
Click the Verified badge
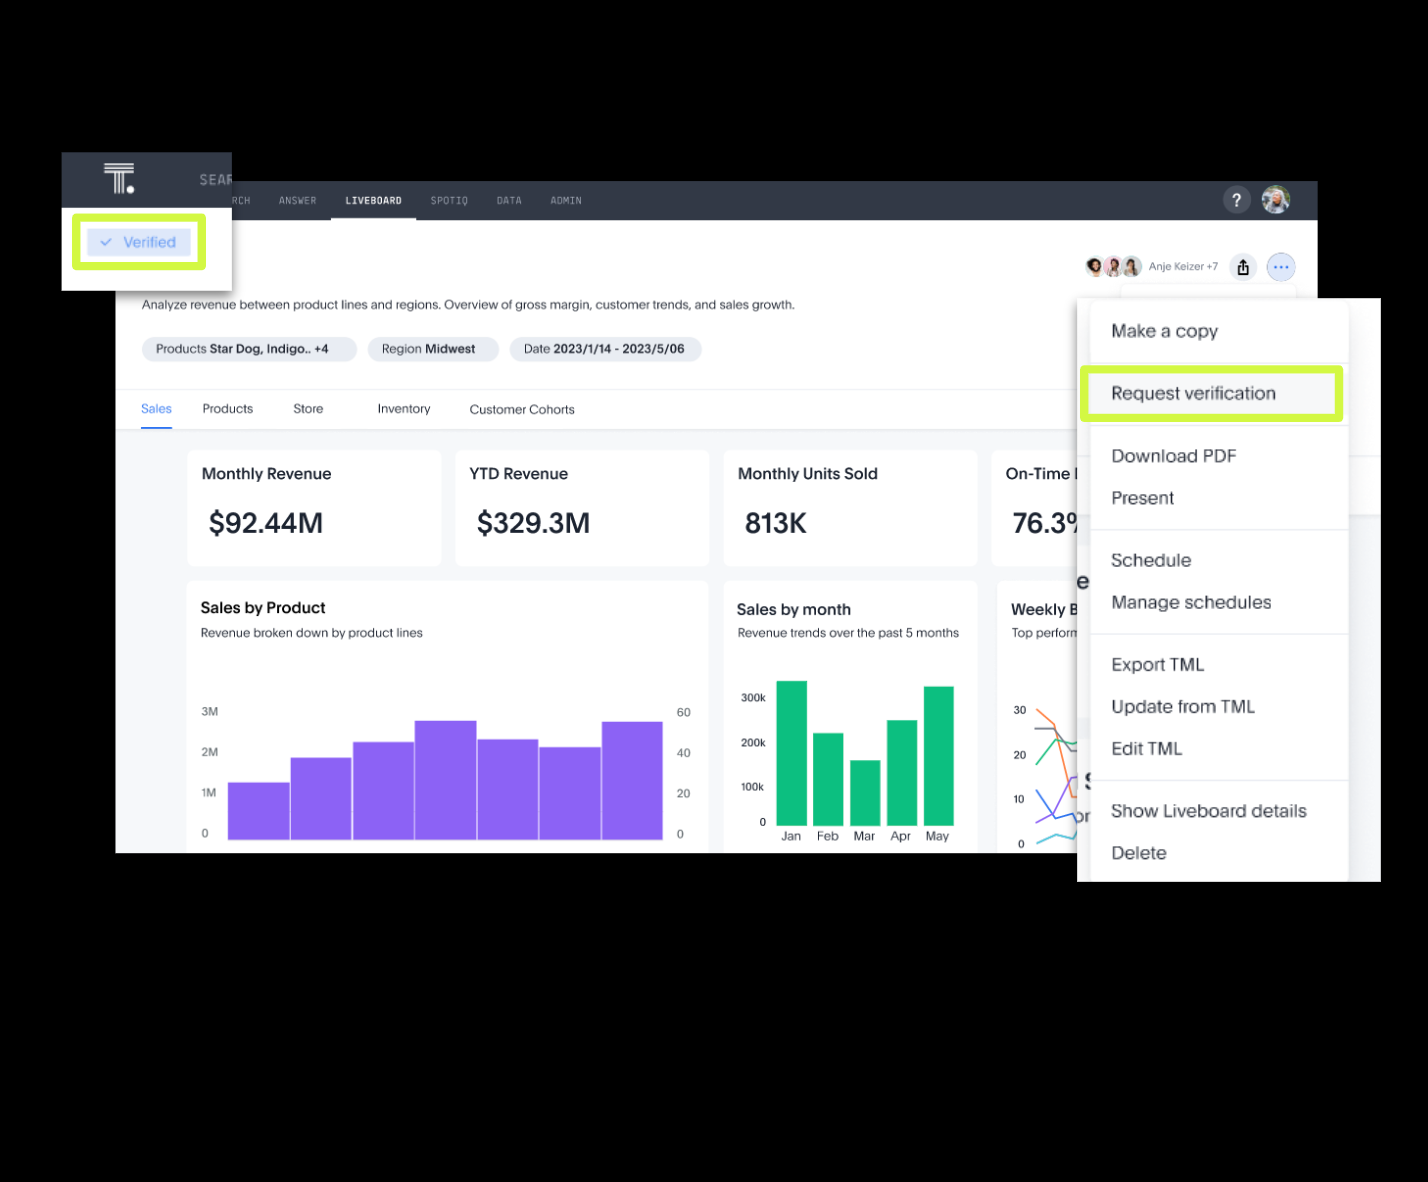click(138, 242)
